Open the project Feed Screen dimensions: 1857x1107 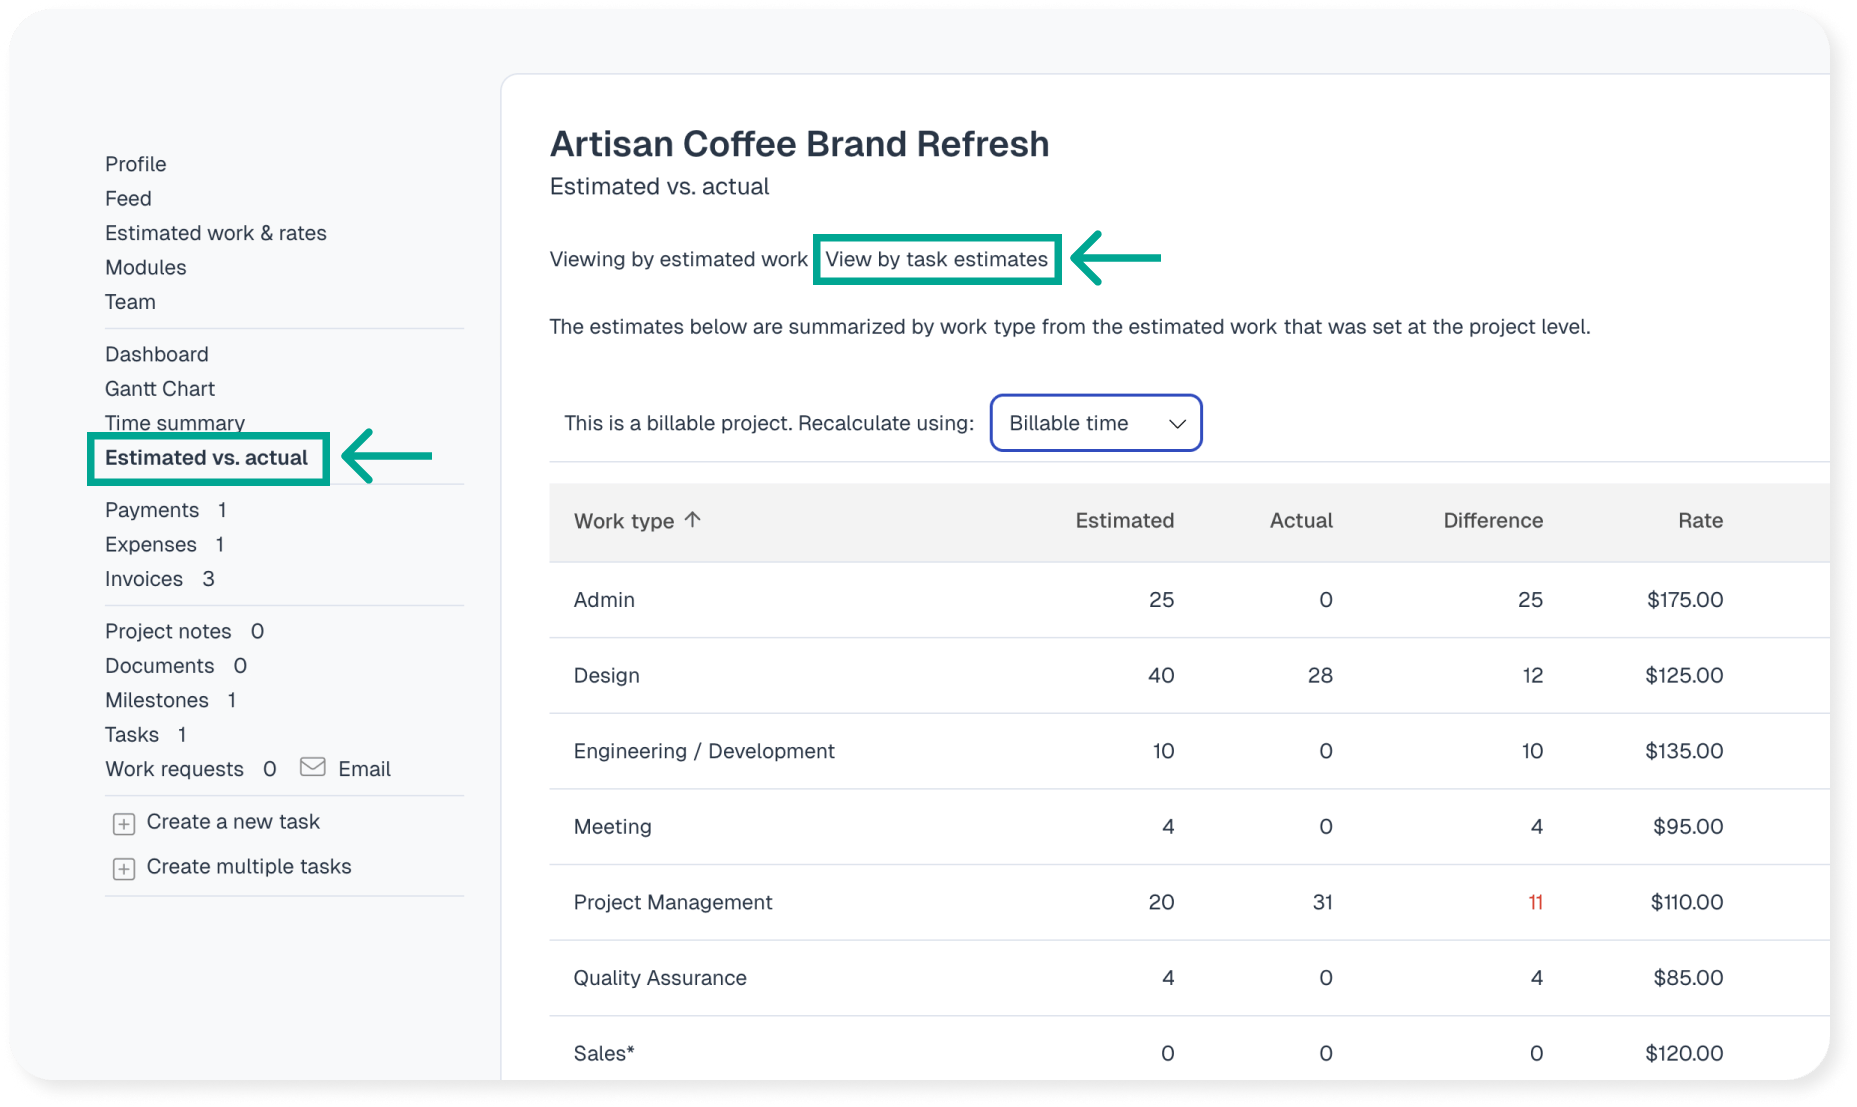coord(128,199)
